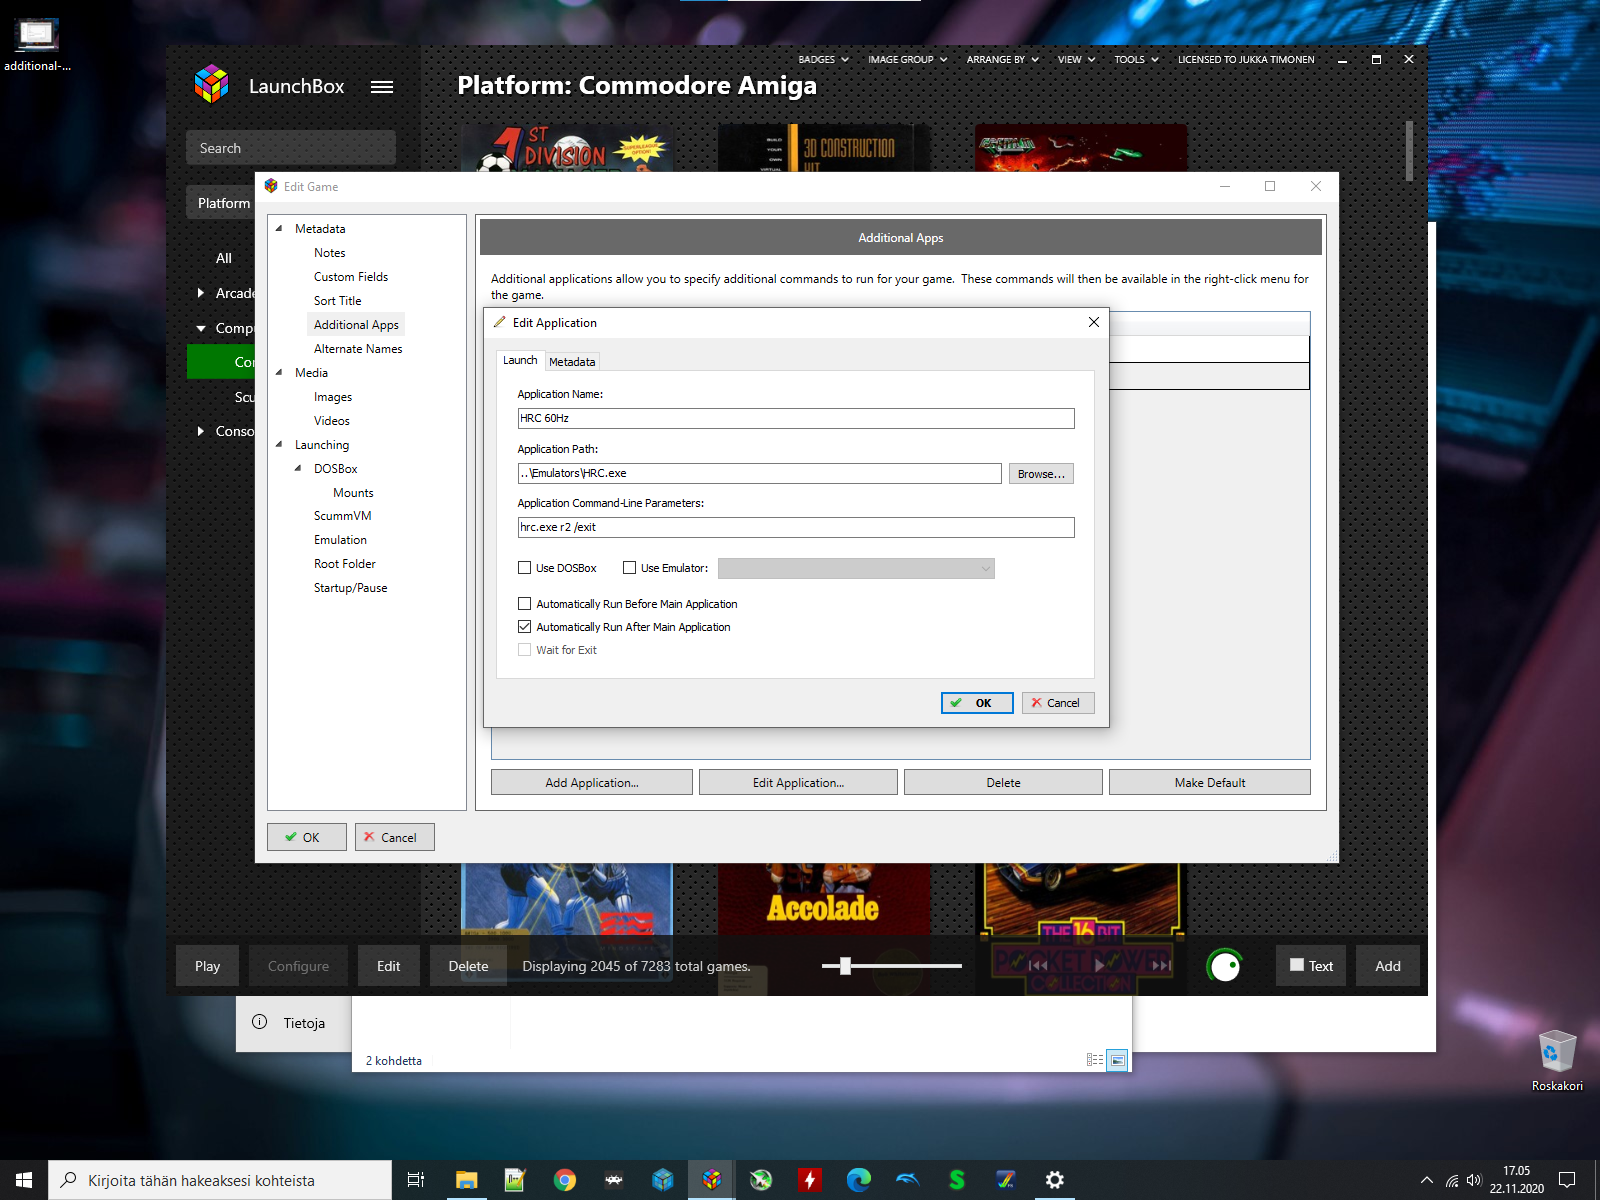Click the Tietoja info icon

click(260, 1022)
